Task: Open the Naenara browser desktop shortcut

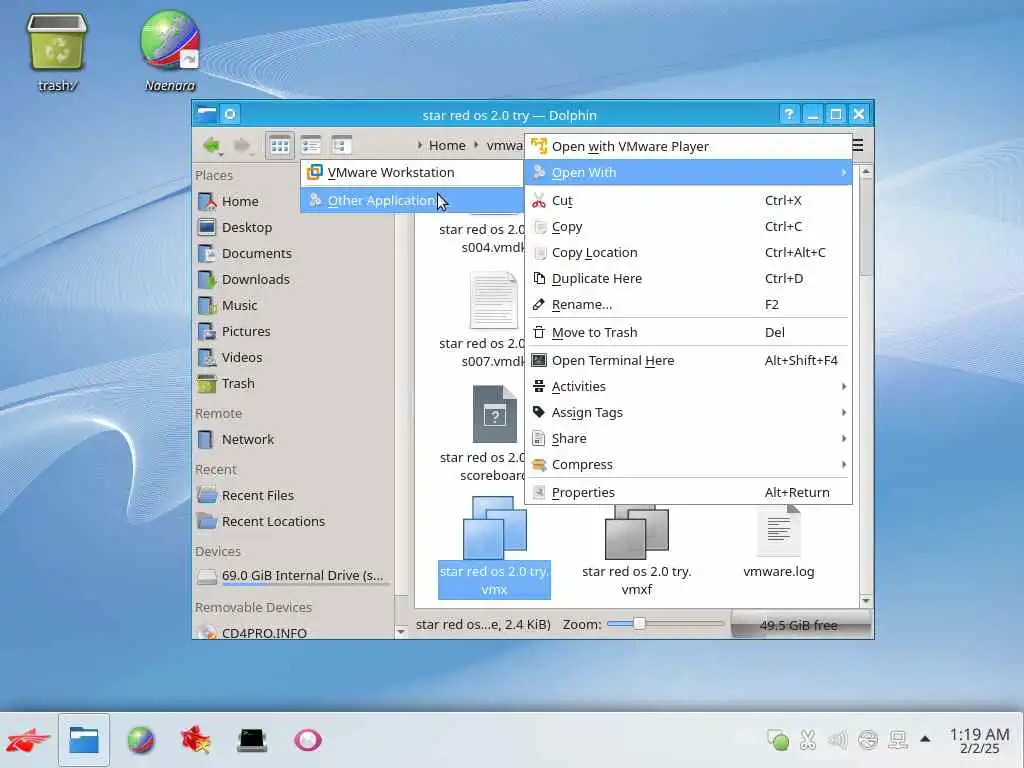Action: [x=170, y=52]
